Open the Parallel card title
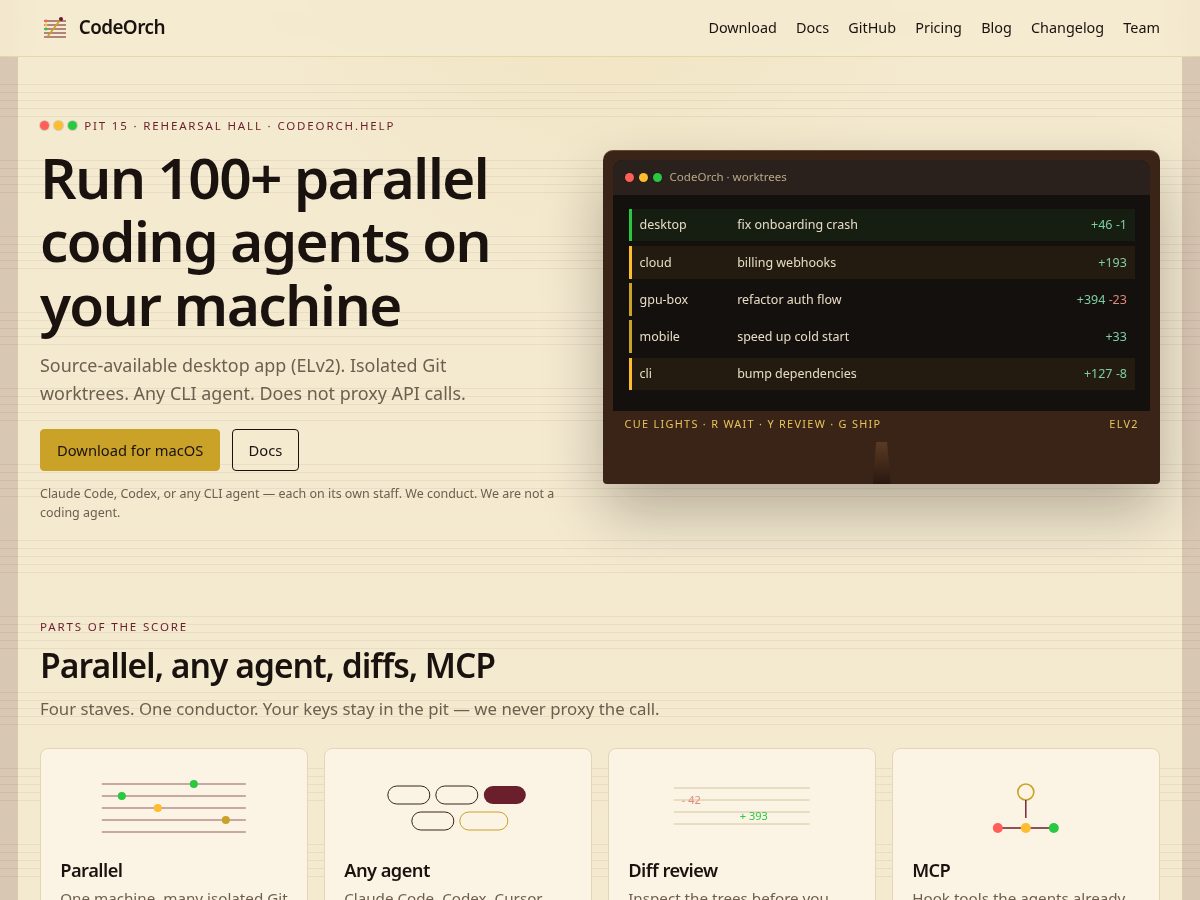1200x900 pixels. 91,870
